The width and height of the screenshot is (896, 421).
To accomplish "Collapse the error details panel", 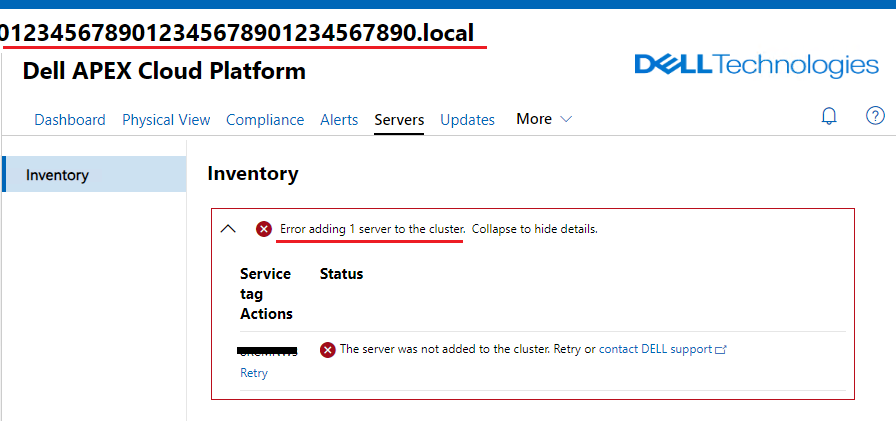I will click(x=228, y=229).
